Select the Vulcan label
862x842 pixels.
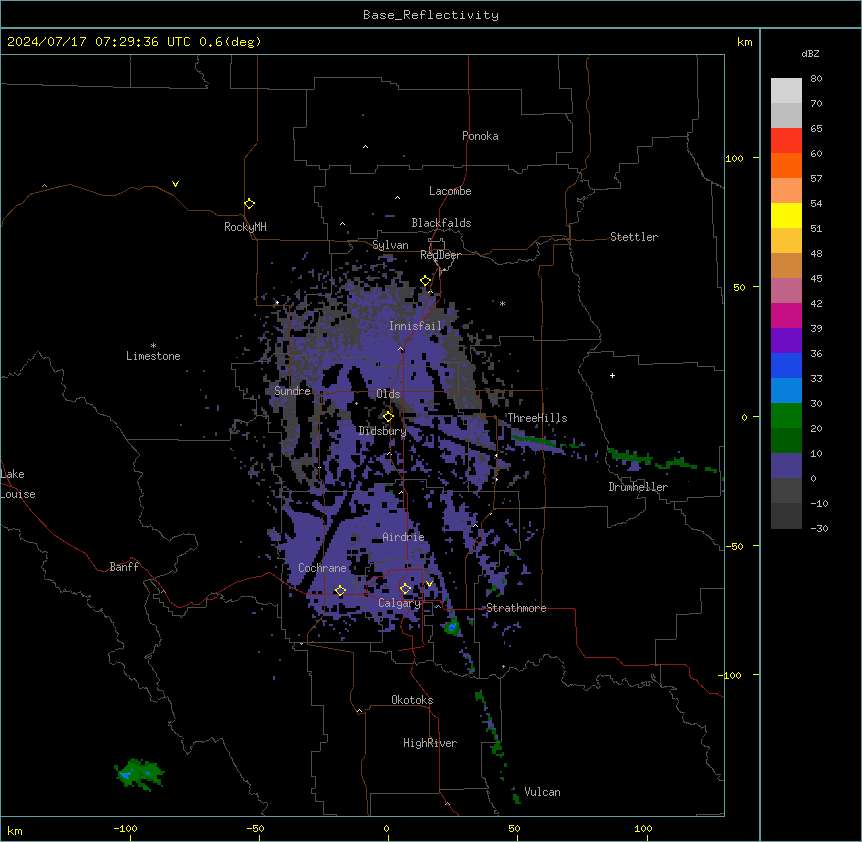point(543,792)
